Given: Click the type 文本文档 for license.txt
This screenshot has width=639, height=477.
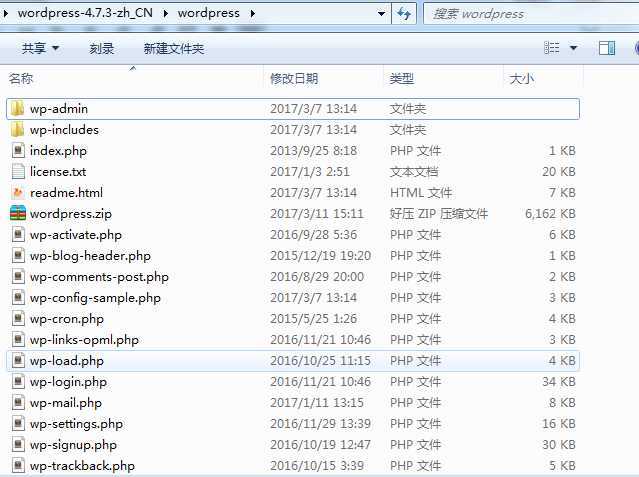Looking at the screenshot, I should coord(414,172).
